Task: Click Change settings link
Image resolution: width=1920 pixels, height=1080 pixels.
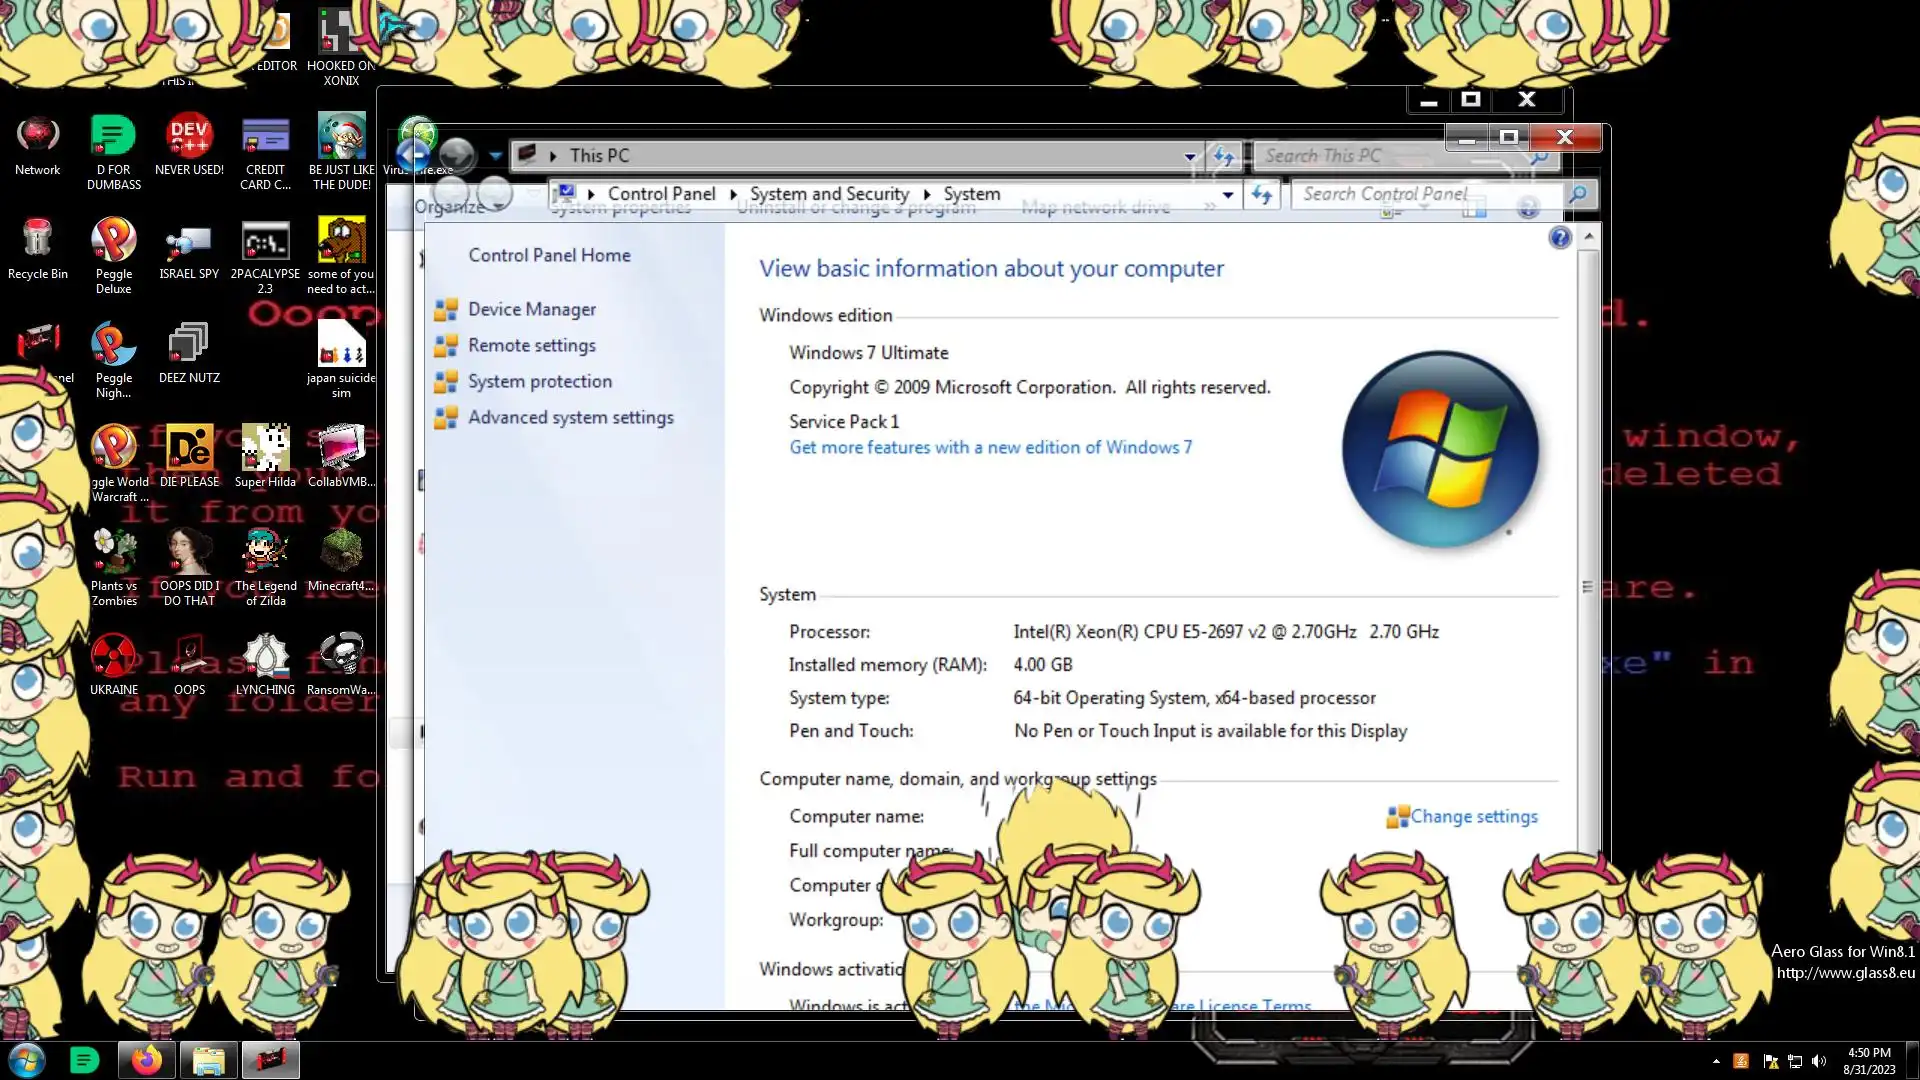Action: click(1473, 817)
